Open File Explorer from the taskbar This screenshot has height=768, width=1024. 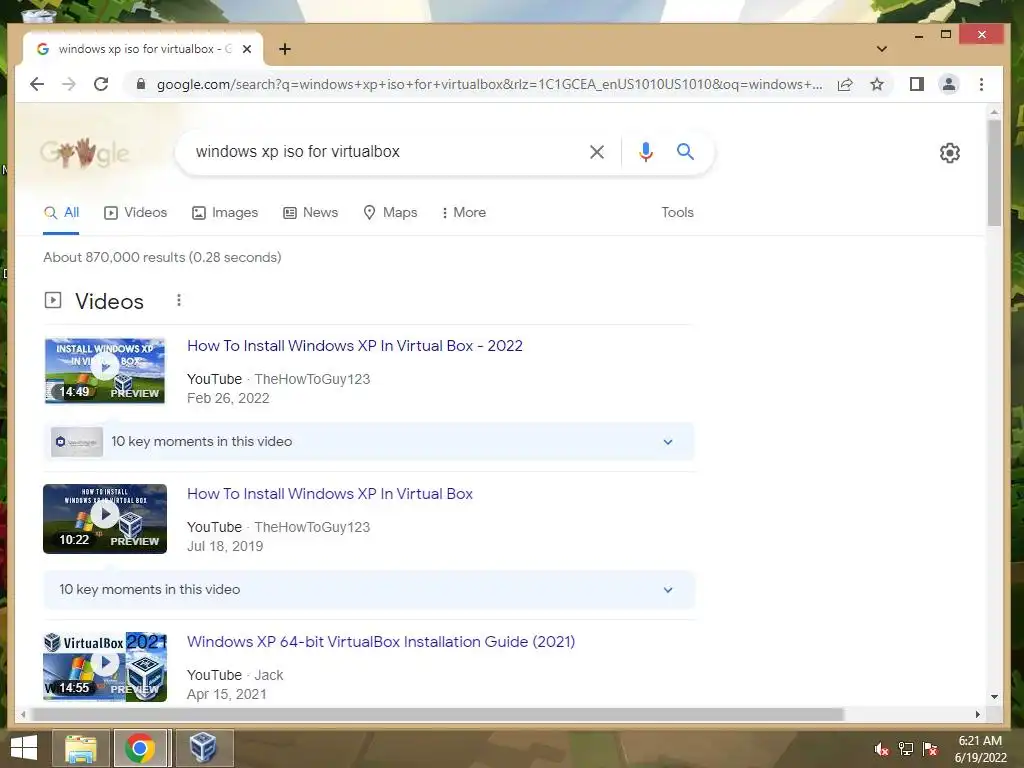pos(80,748)
